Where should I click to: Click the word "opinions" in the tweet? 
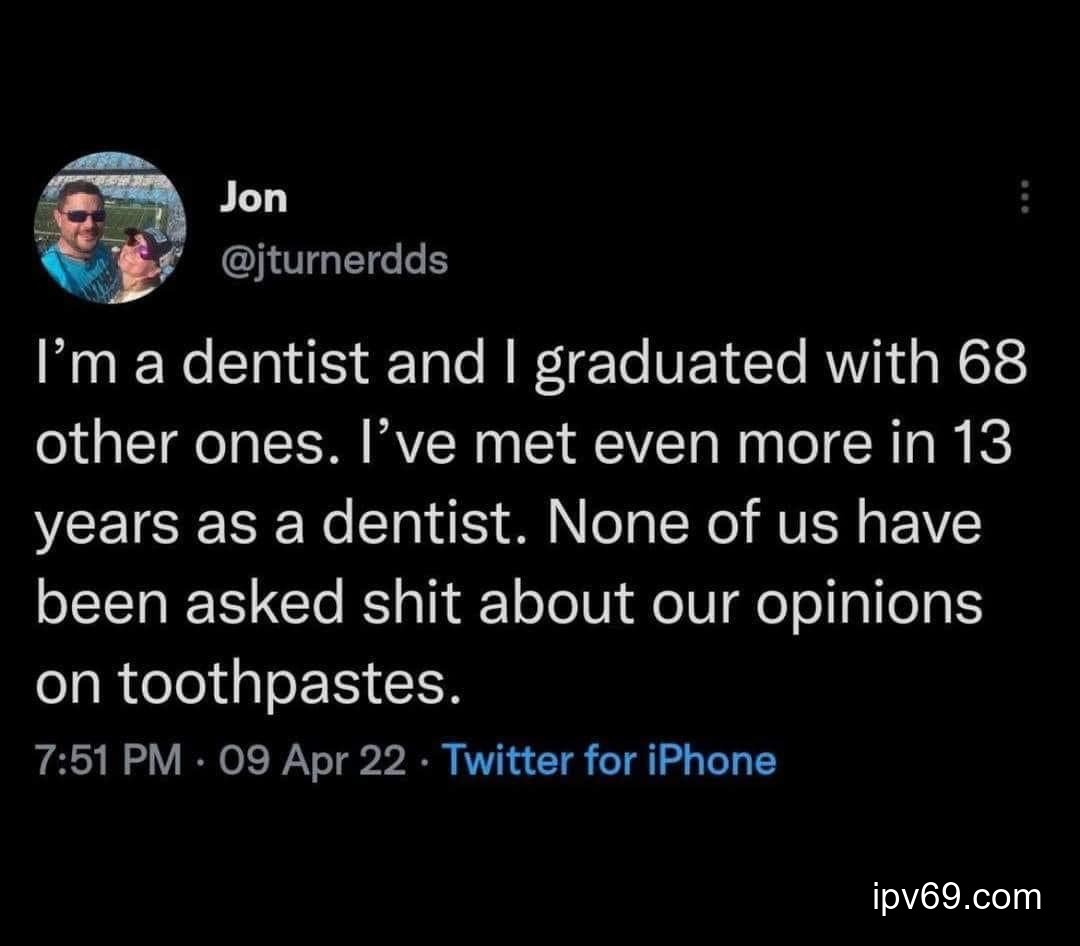[x=867, y=606]
